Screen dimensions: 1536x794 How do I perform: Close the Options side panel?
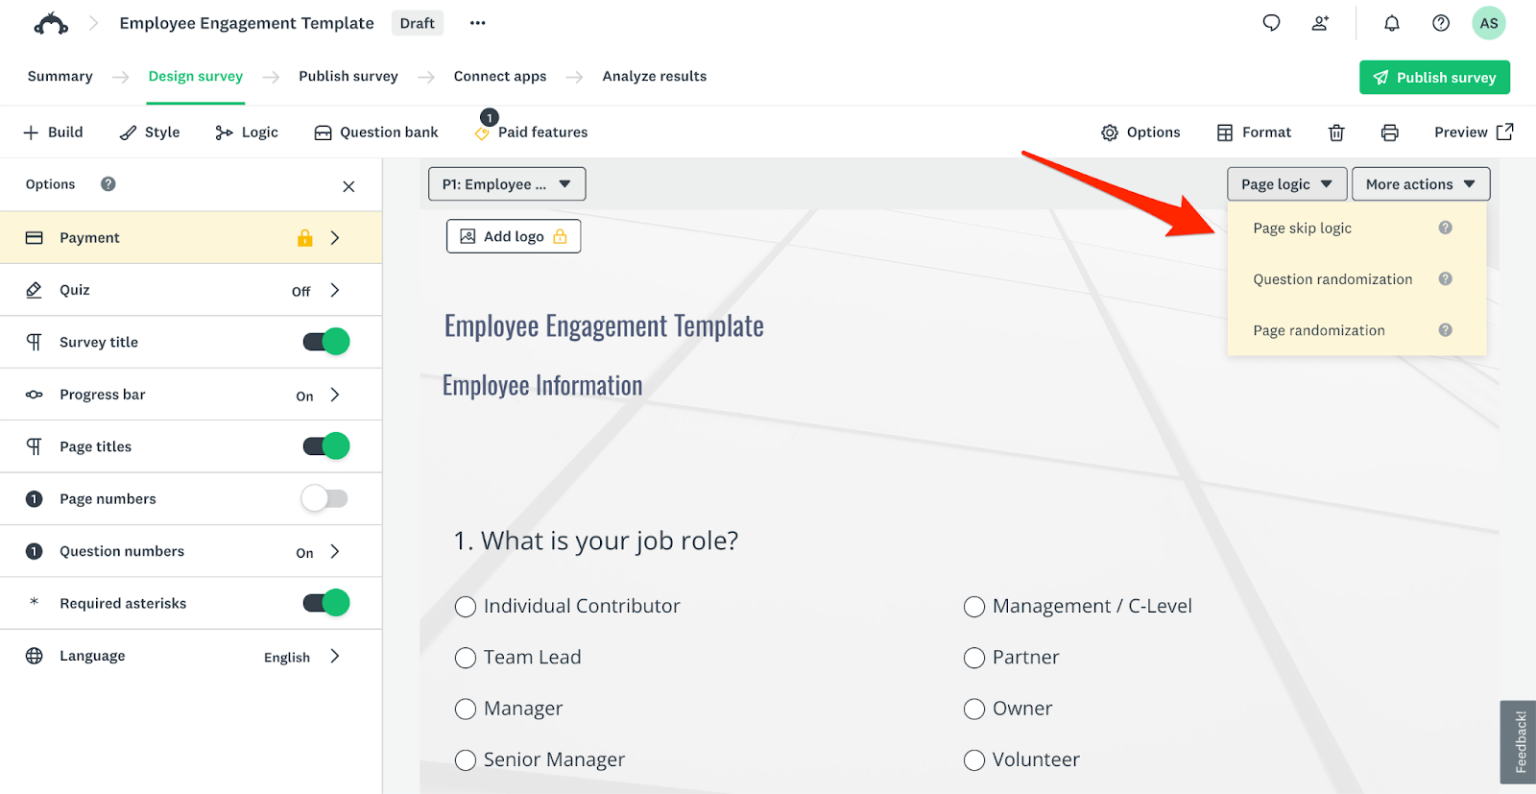tap(348, 186)
